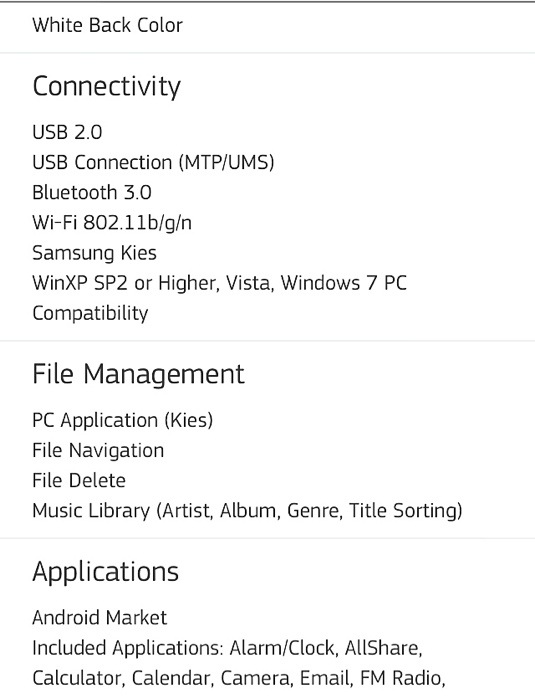Click the Android Market entry
The width and height of the screenshot is (535, 699).
click(x=99, y=618)
